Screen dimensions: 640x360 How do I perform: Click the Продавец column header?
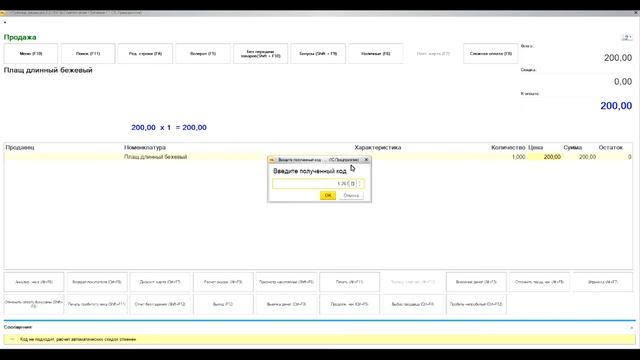[x=20, y=147]
